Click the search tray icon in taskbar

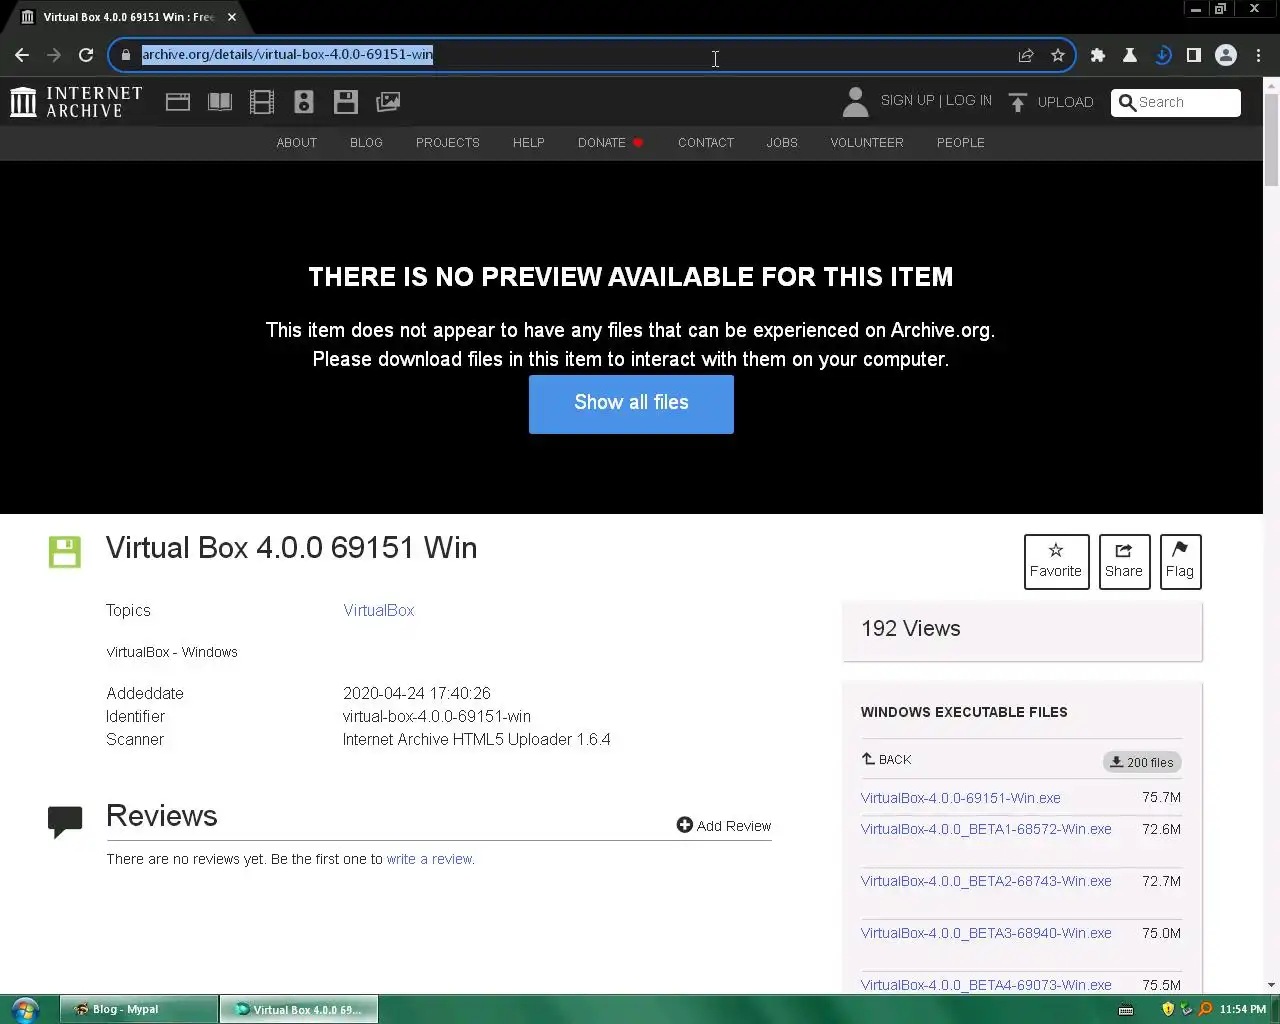click(x=1205, y=1009)
